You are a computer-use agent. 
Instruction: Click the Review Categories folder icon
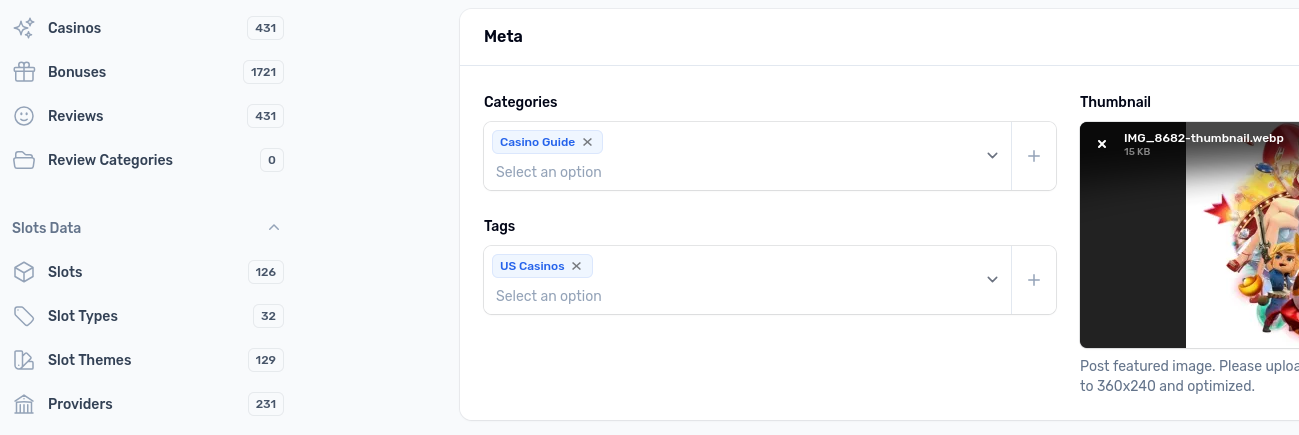pos(24,160)
